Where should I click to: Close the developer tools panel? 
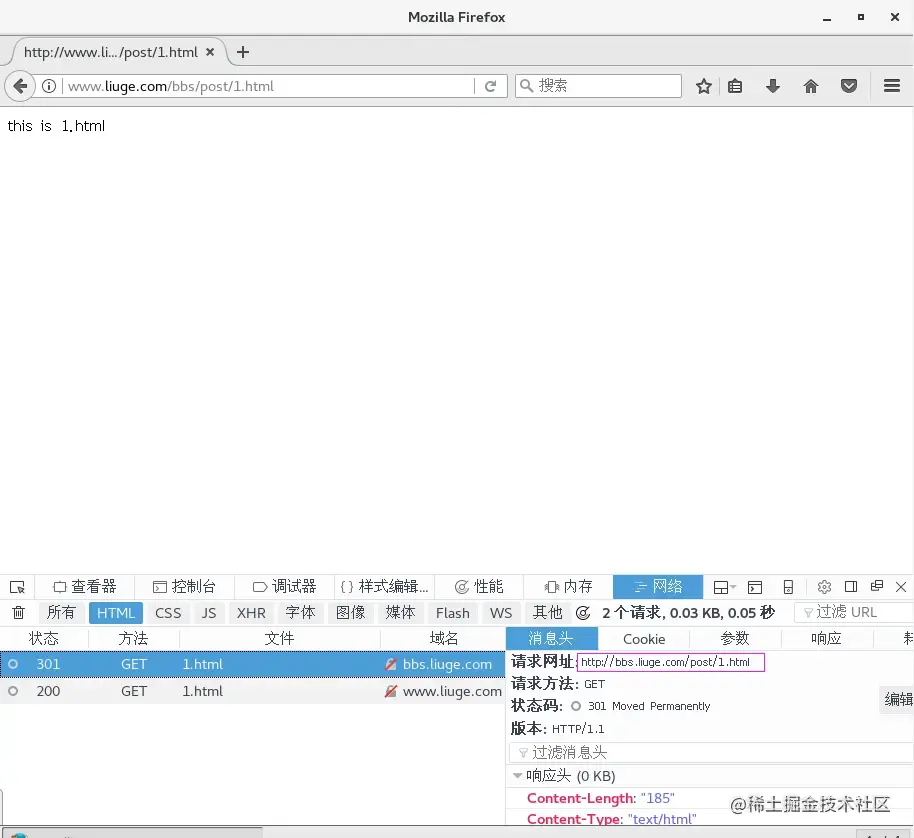click(901, 587)
